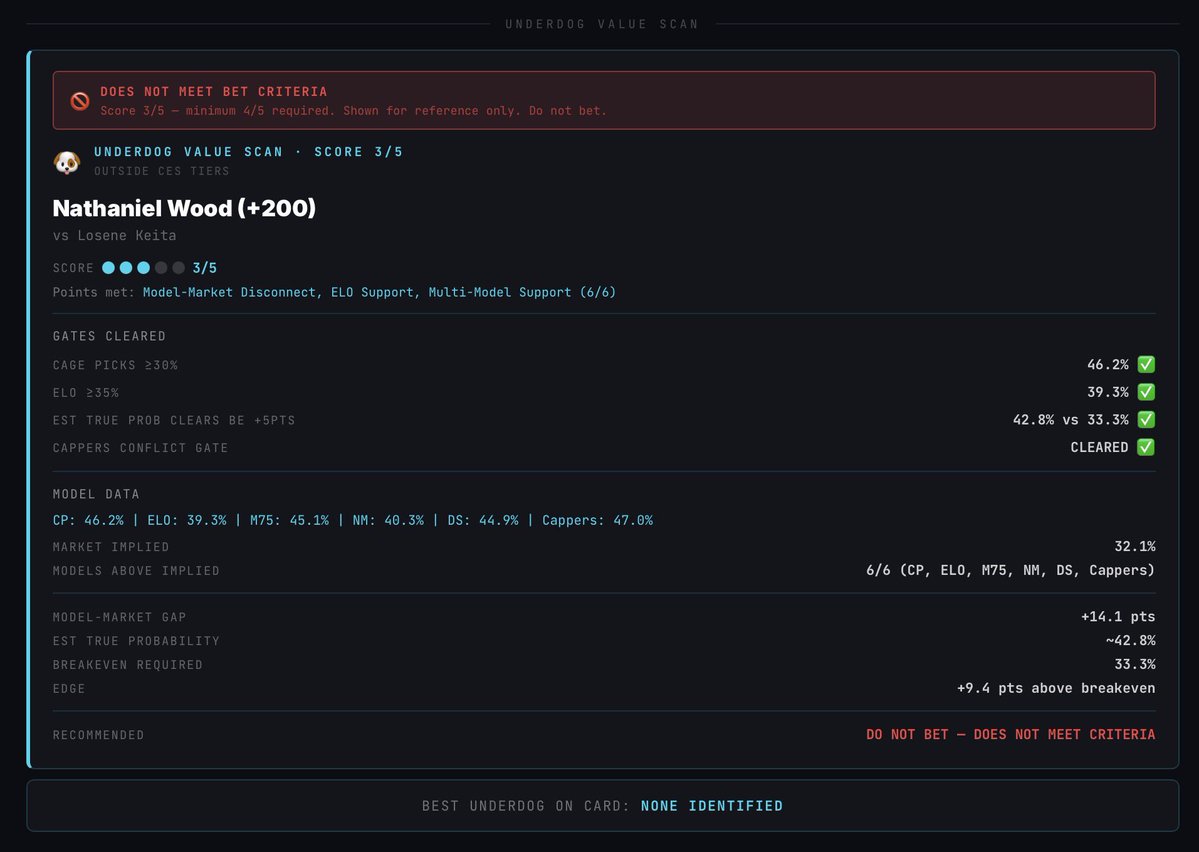
Task: Click the 'BREAKEVEN REQUIRED' label
Action: (128, 665)
